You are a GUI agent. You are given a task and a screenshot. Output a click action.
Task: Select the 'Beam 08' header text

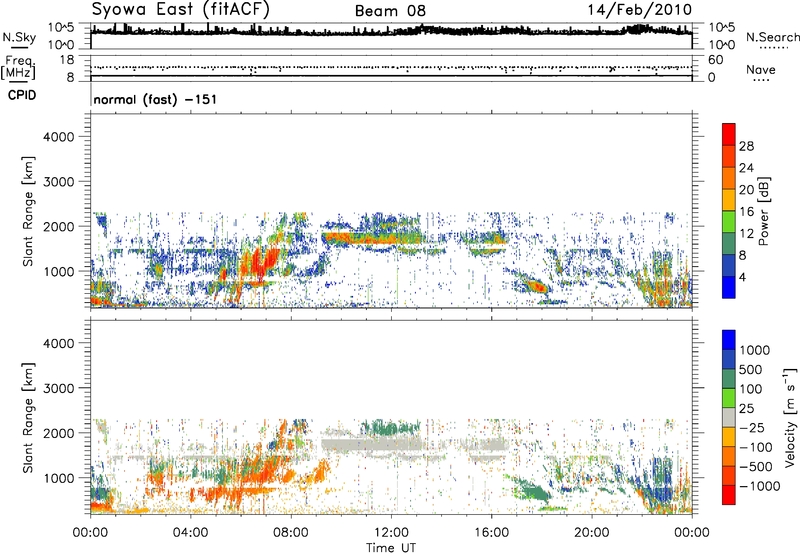coord(390,11)
